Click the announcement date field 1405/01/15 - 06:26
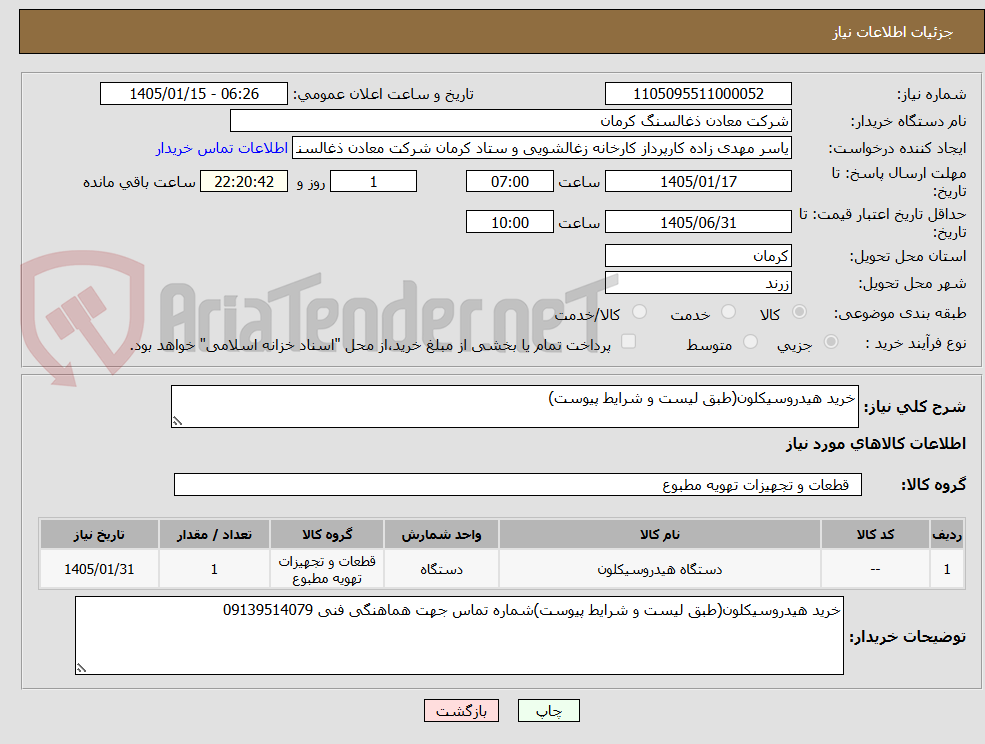 [x=193, y=94]
